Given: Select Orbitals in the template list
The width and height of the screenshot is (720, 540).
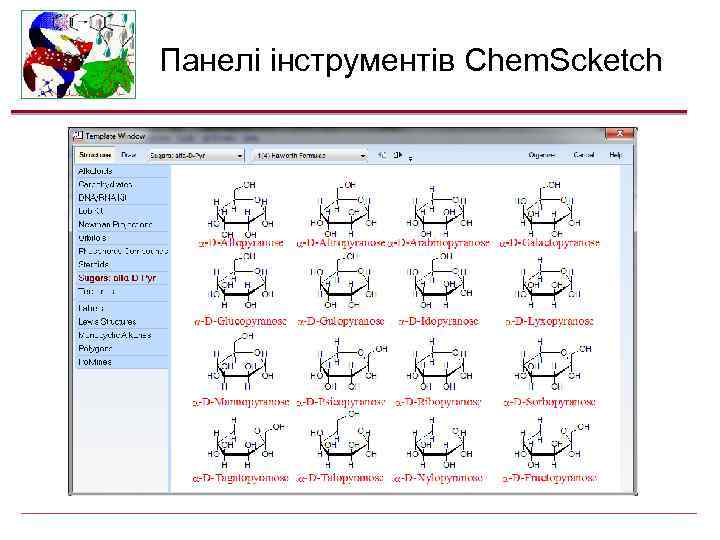Looking at the screenshot, I should click(122, 238).
